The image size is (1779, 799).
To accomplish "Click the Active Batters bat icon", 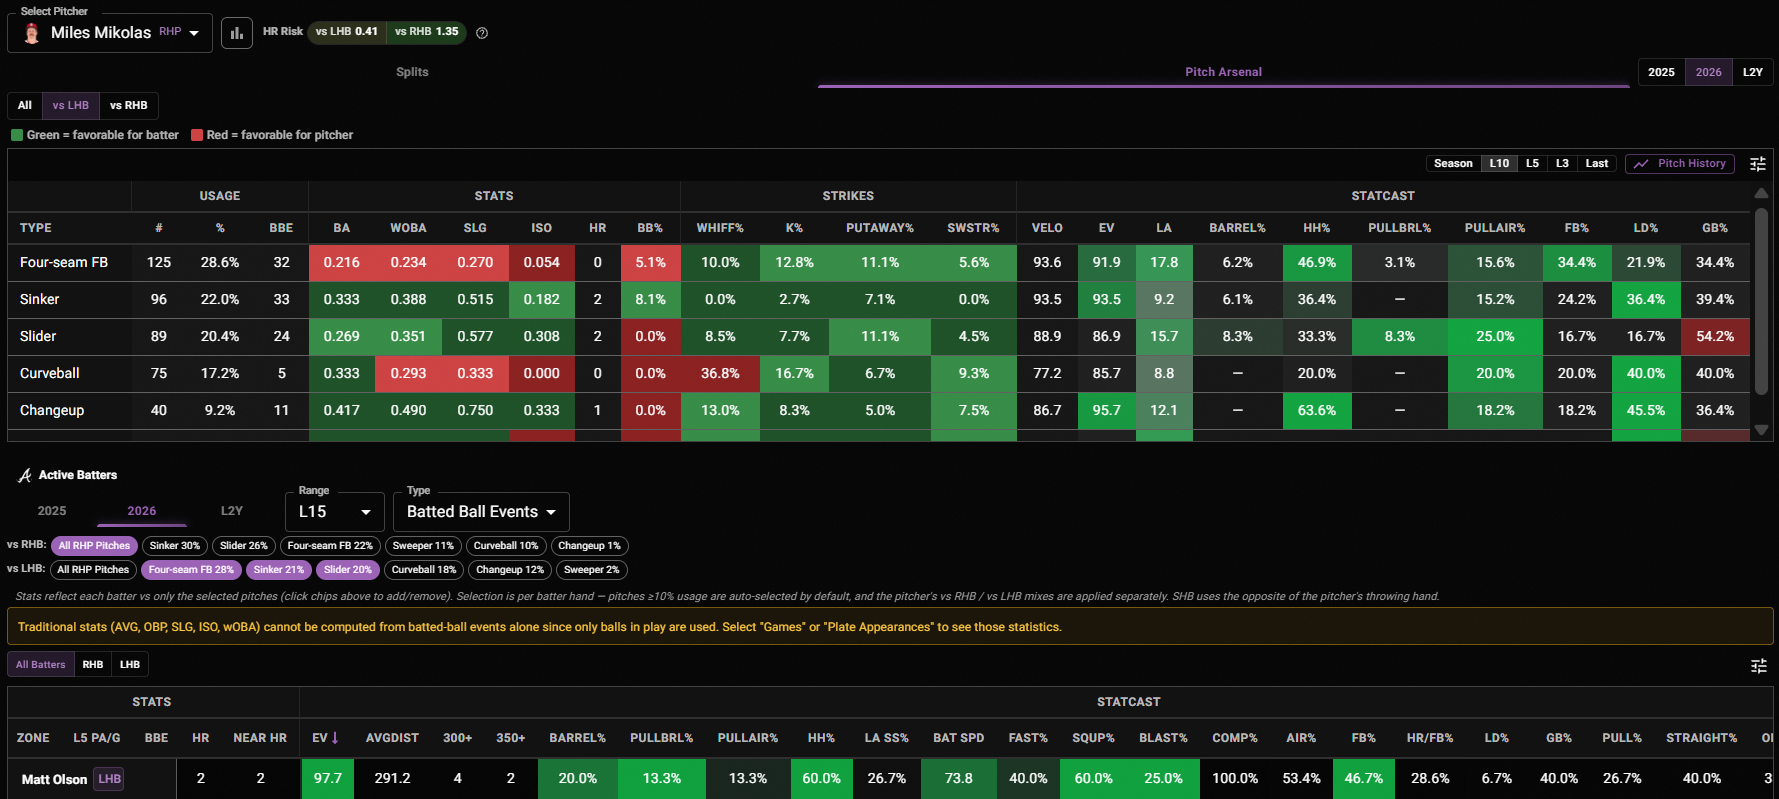I will click(25, 475).
